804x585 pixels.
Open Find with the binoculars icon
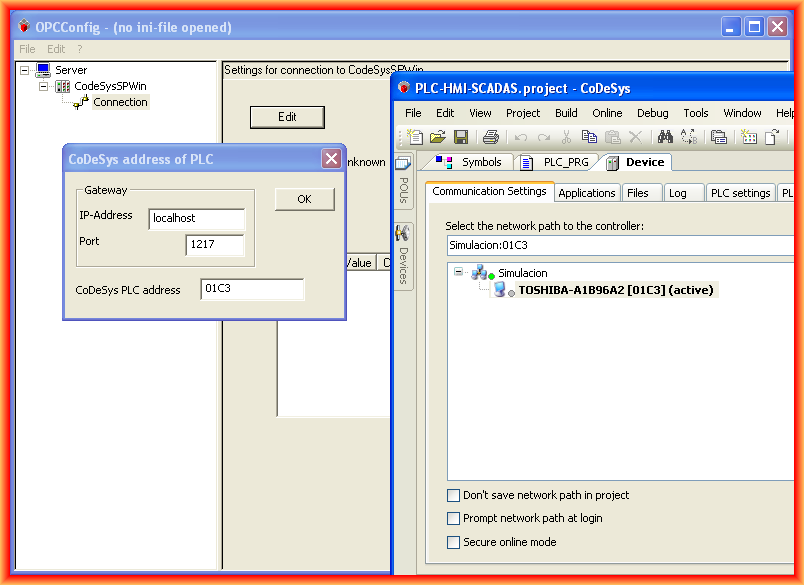pos(665,137)
